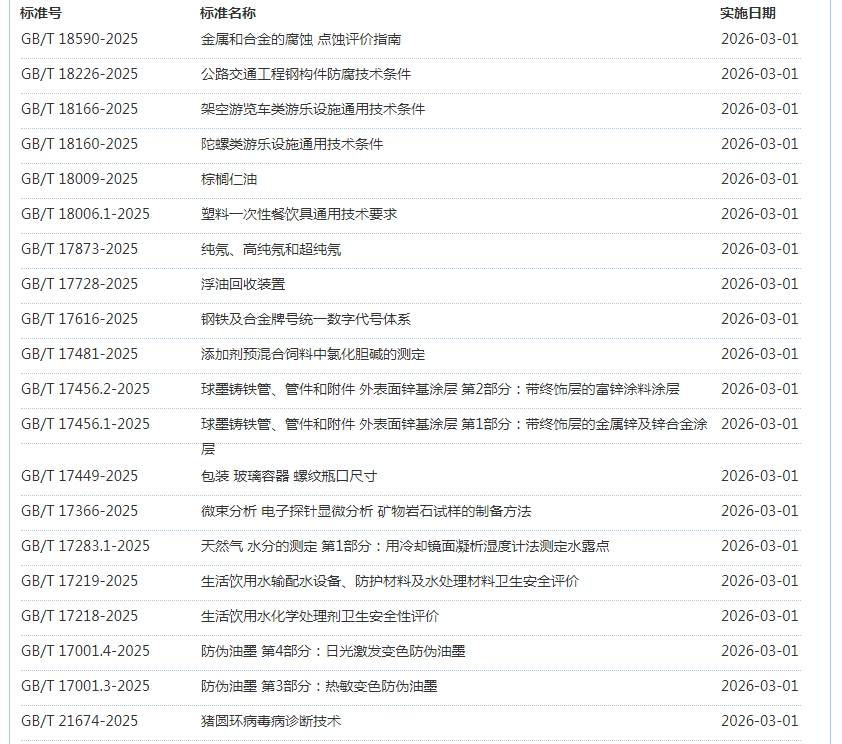Open 陀螺类游乐设施通用技术条件 standard
842x744 pixels.
[x=291, y=144]
